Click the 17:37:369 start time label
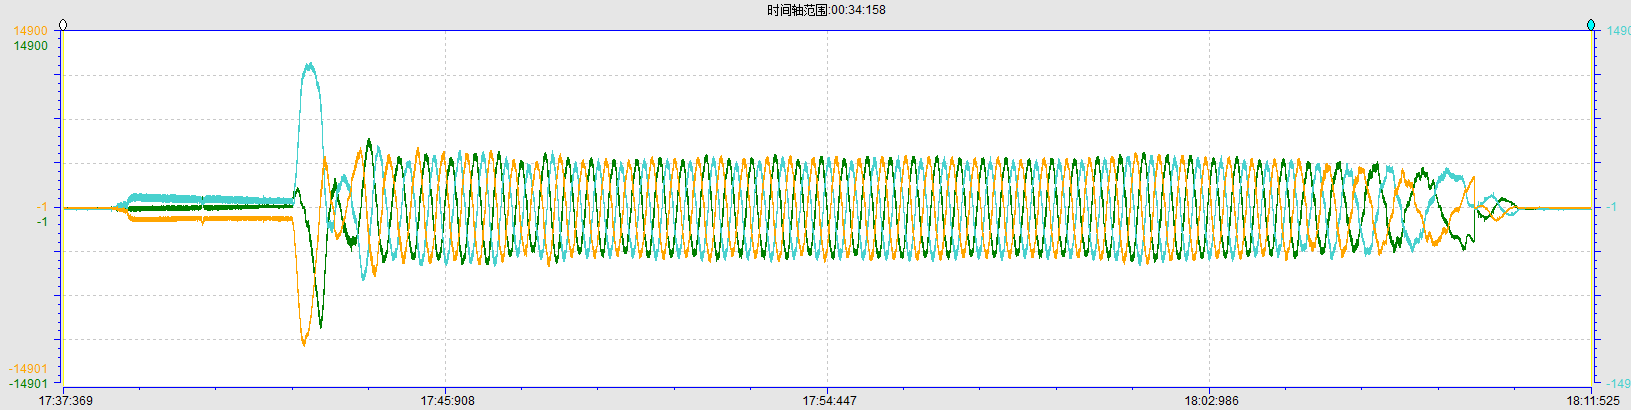The image size is (1631, 410). click(x=65, y=401)
